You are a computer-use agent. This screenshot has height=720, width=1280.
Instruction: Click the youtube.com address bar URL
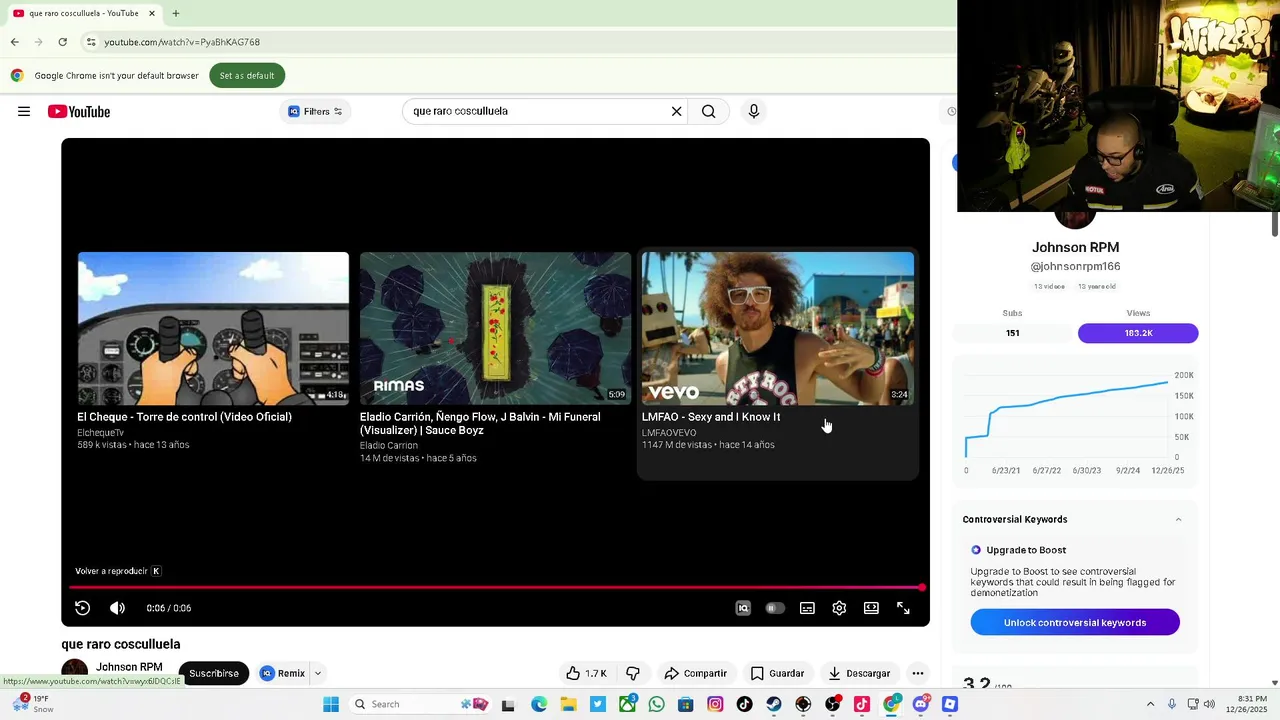click(182, 42)
